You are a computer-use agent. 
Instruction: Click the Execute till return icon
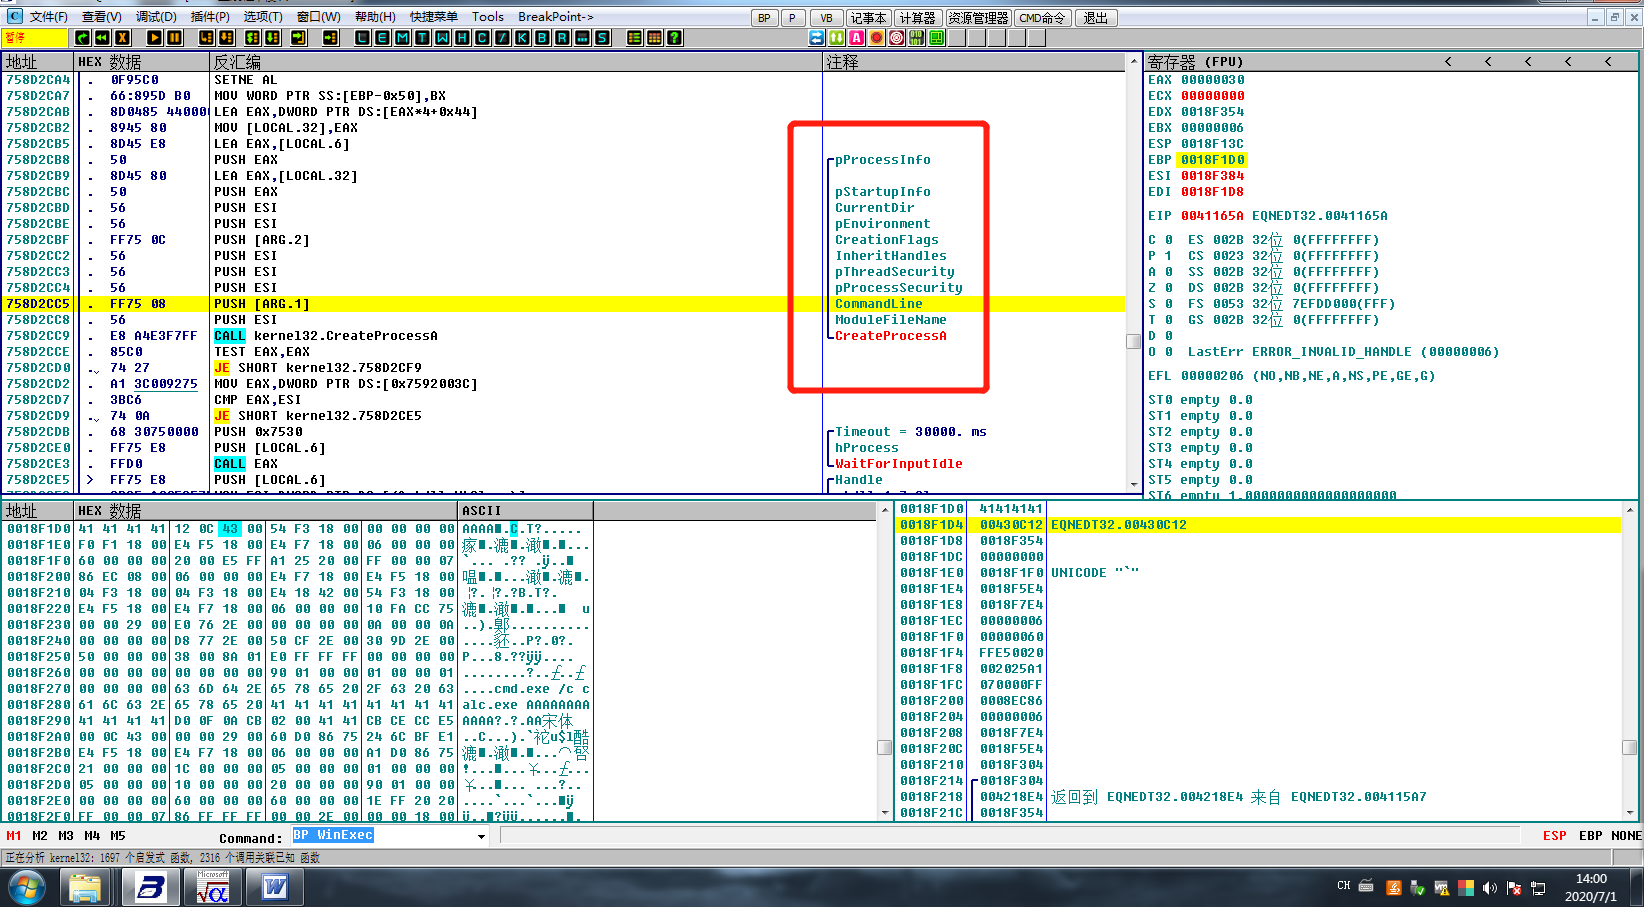299,38
